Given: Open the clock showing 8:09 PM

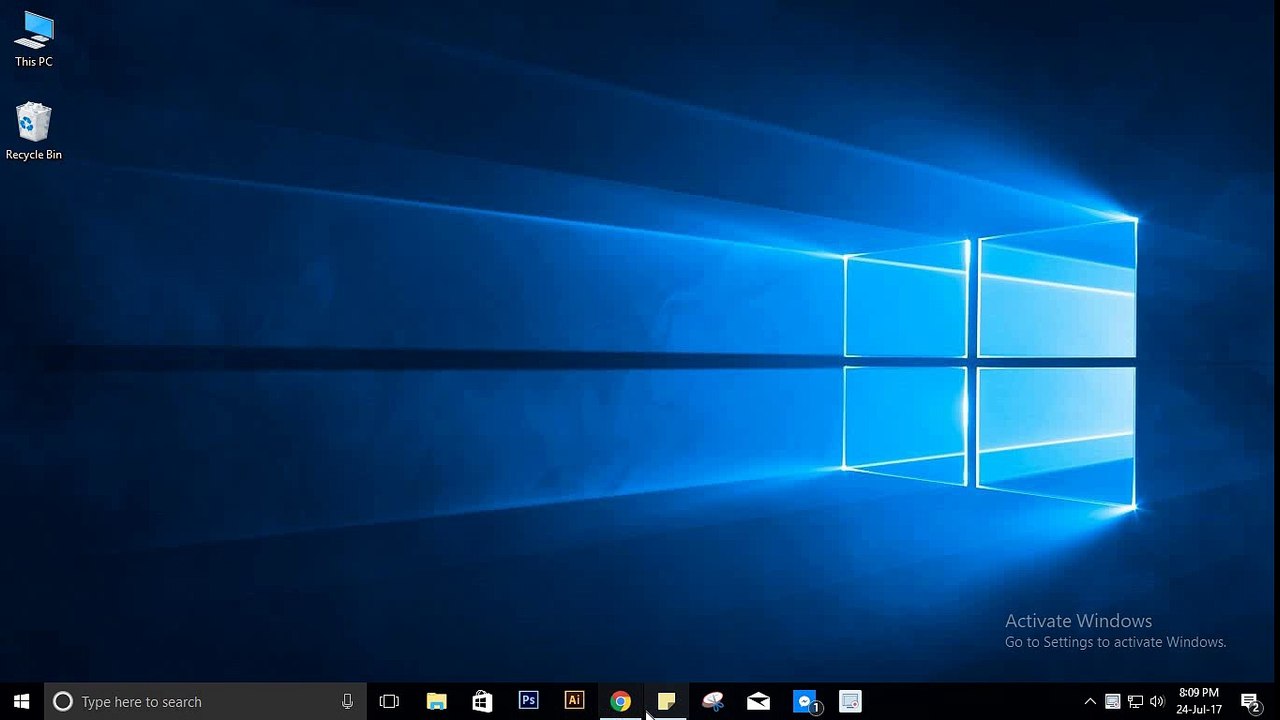Looking at the screenshot, I should 1199,702.
